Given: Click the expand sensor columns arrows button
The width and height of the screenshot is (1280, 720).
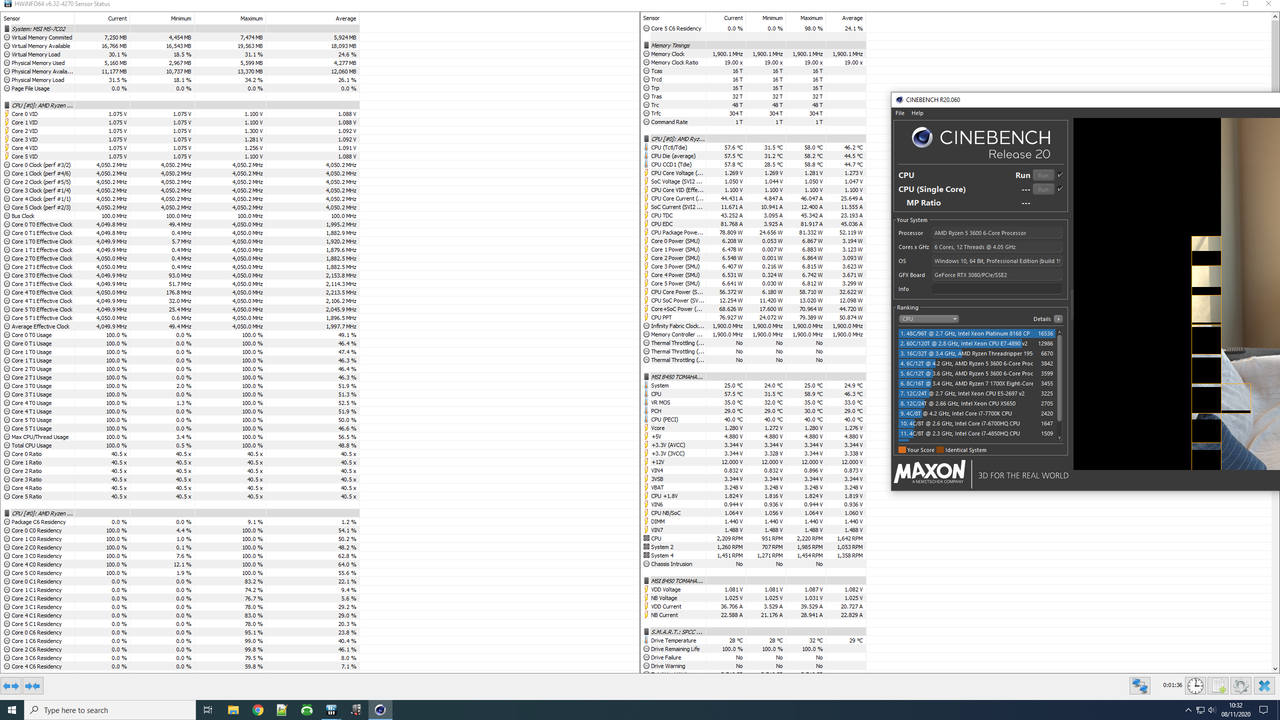Looking at the screenshot, I should [10, 686].
